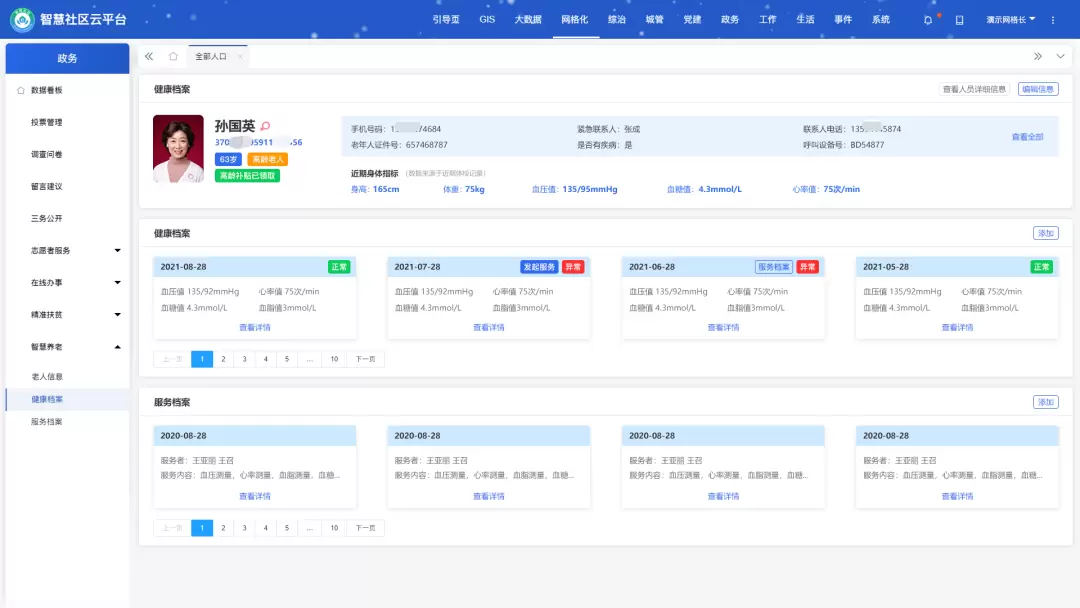1080x608 pixels.
Task: Open 老人信息 submenu item
Action: (x=47, y=377)
